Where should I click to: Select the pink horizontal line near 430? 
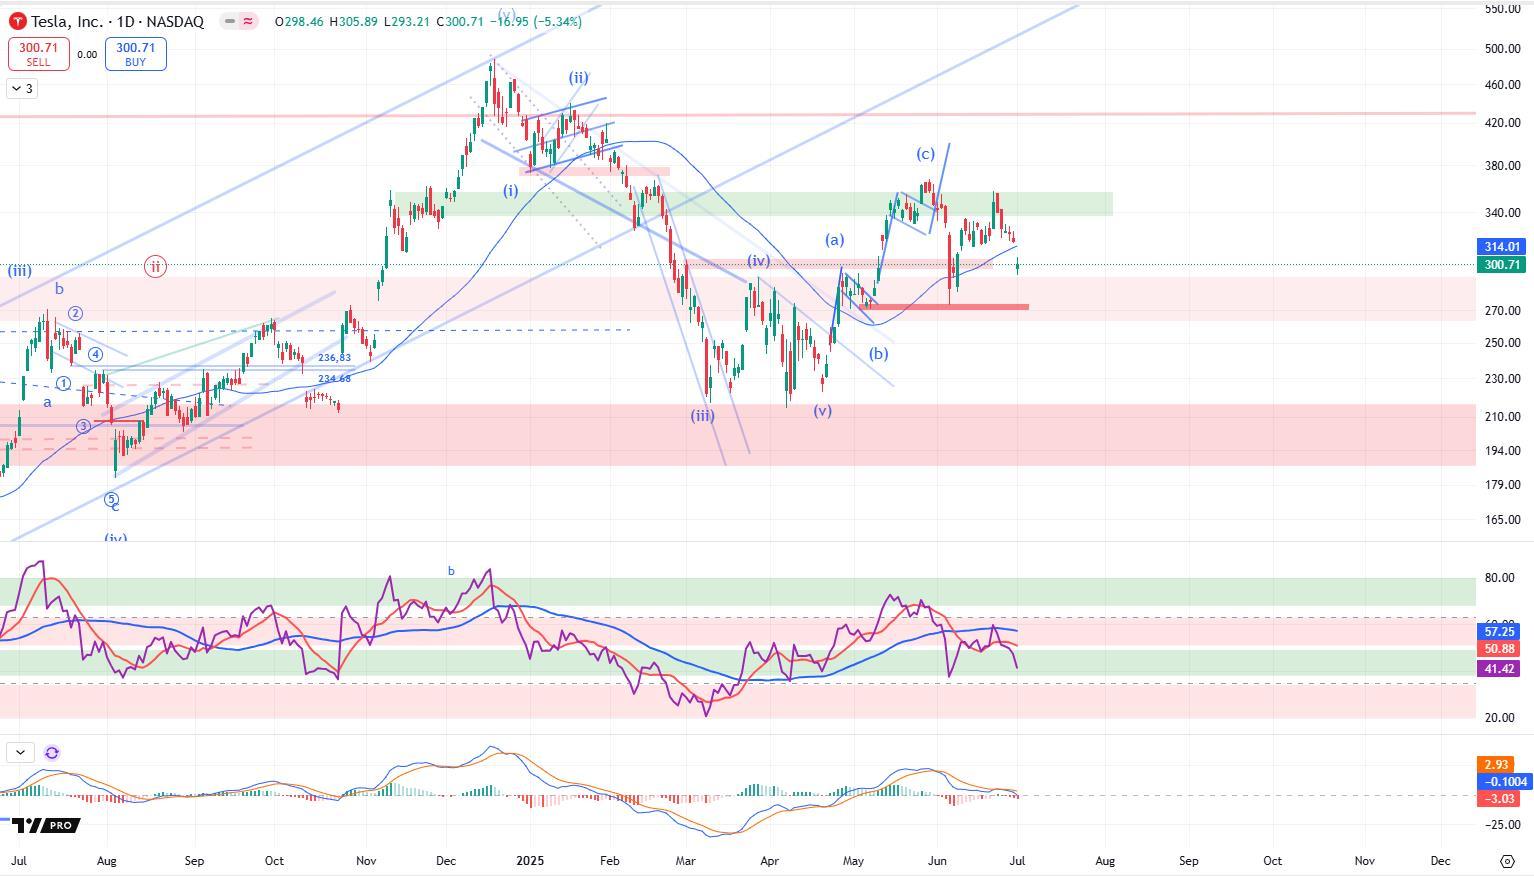point(738,115)
